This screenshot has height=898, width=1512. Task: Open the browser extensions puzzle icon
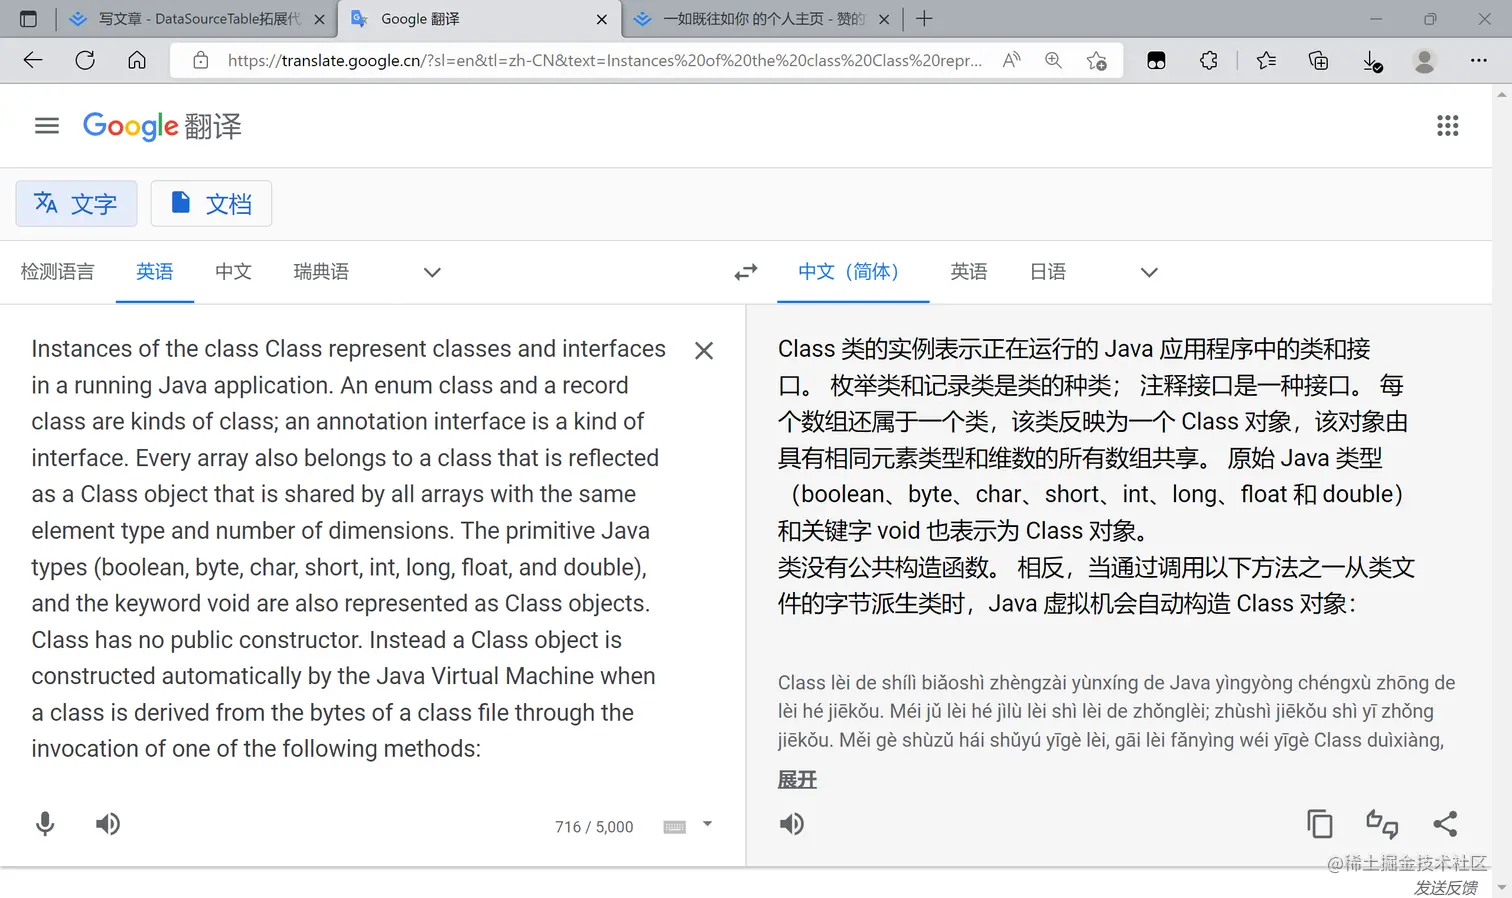click(x=1209, y=61)
